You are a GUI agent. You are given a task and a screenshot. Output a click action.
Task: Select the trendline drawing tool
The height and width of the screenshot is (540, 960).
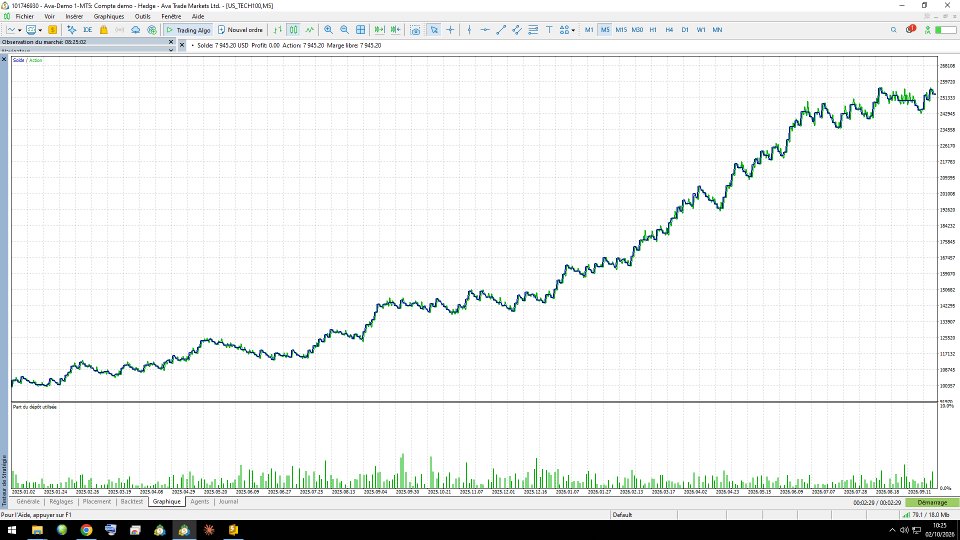coord(501,29)
